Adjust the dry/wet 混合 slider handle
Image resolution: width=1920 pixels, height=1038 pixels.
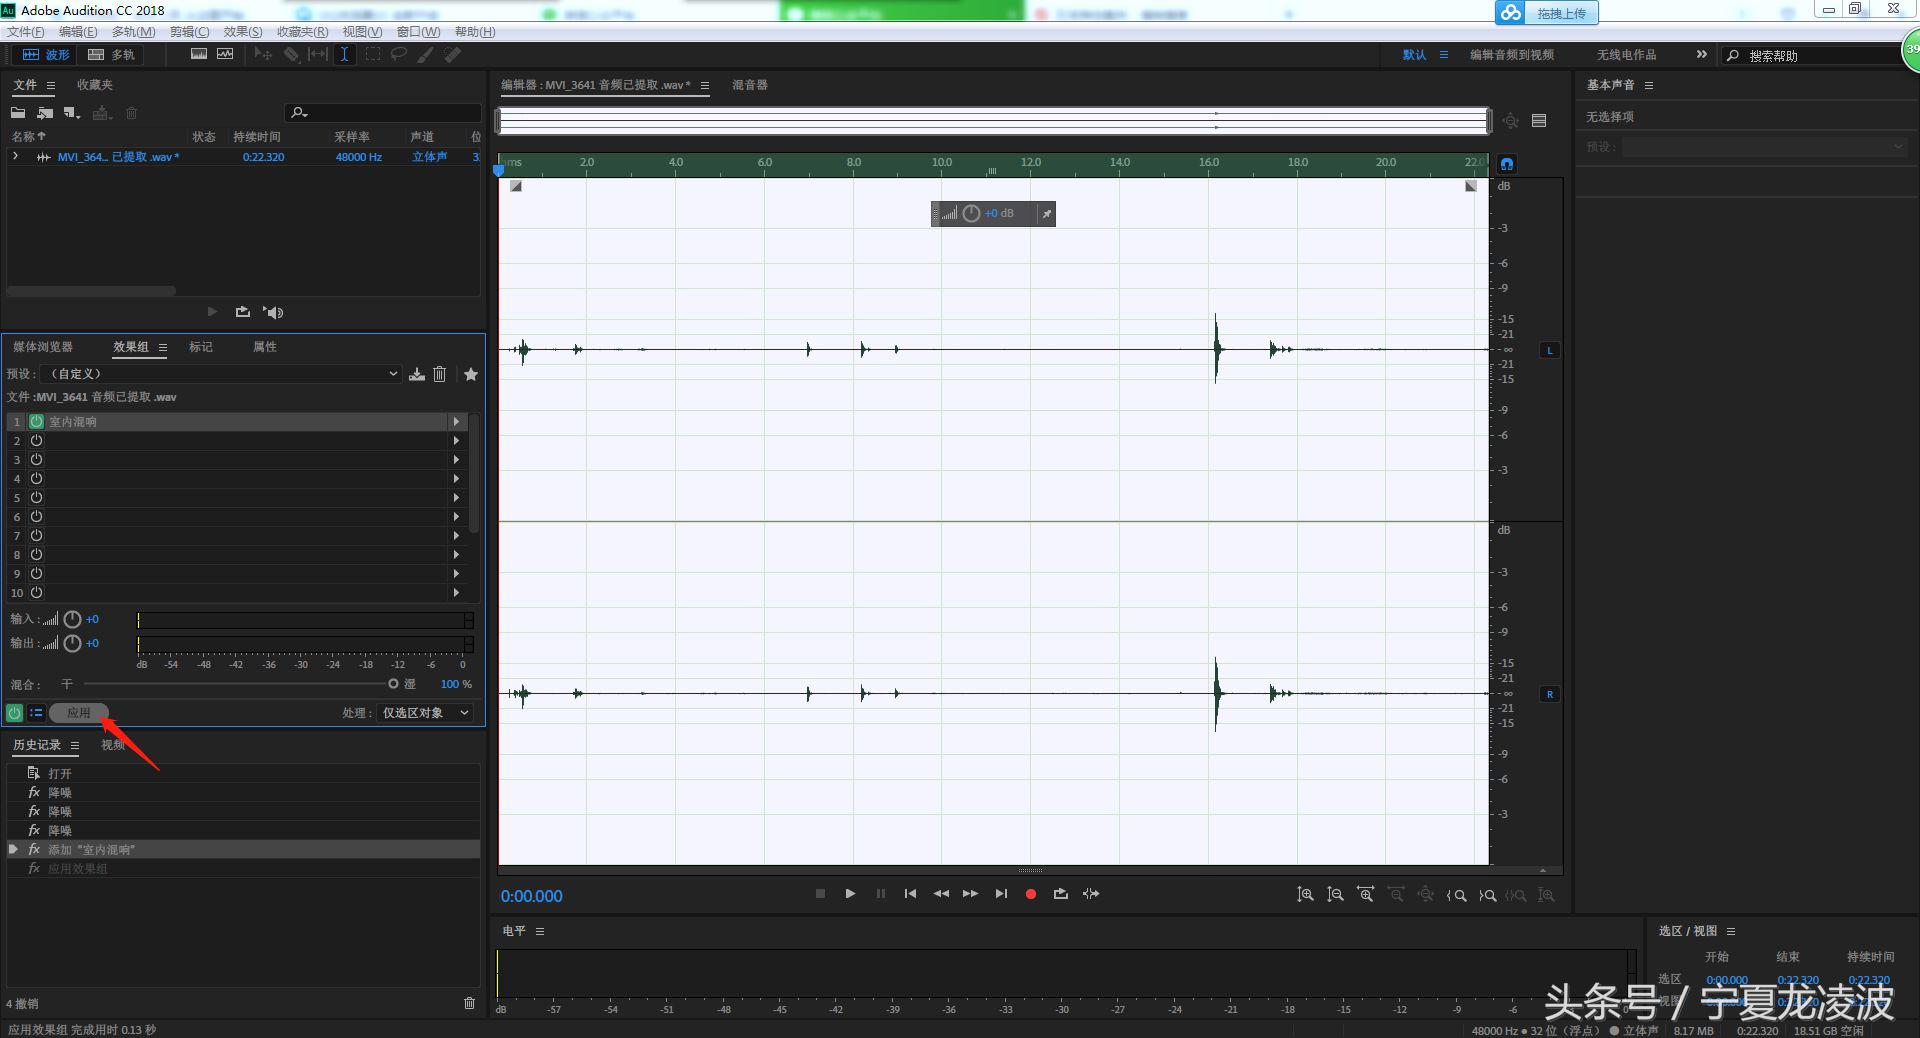[393, 684]
